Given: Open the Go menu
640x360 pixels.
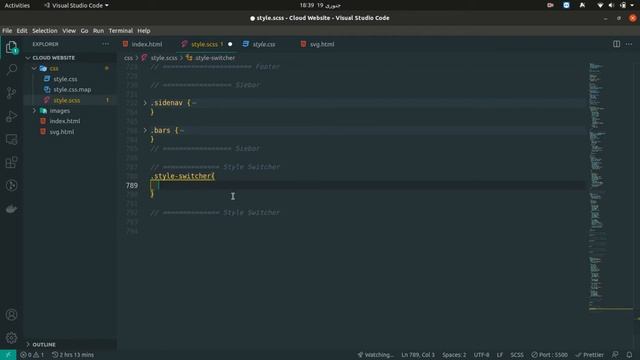Looking at the screenshot, I should point(84,31).
